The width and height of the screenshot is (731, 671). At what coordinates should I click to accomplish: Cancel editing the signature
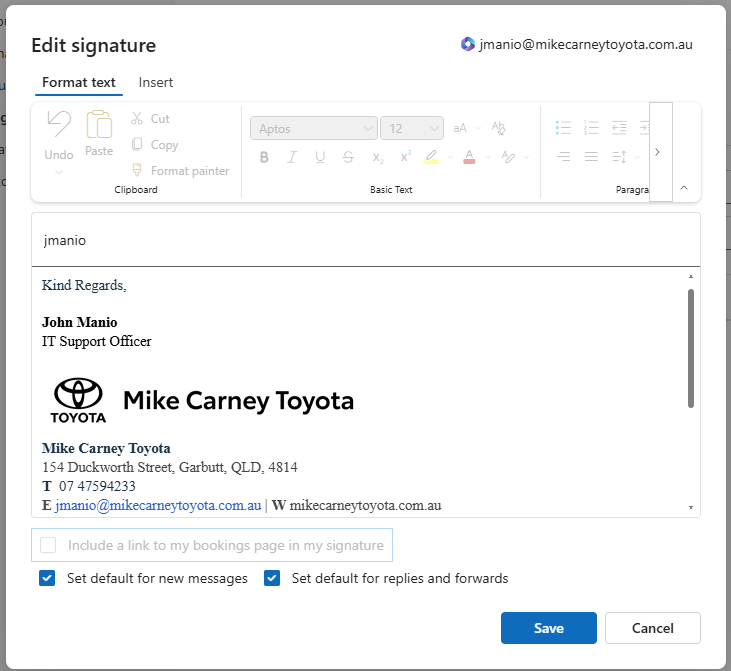pyautogui.click(x=652, y=628)
